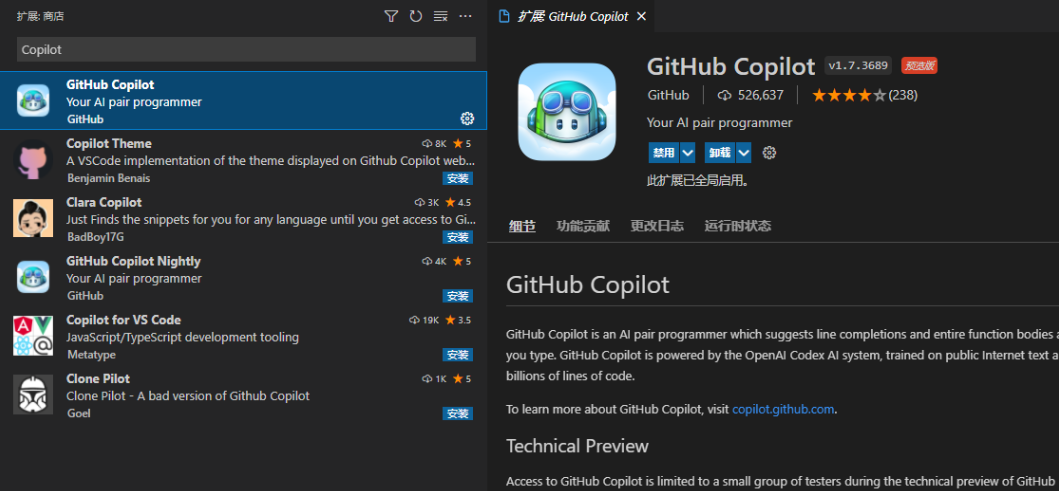The image size is (1059, 491).
Task: Click the Copilot Theme extension icon
Action: 33,159
